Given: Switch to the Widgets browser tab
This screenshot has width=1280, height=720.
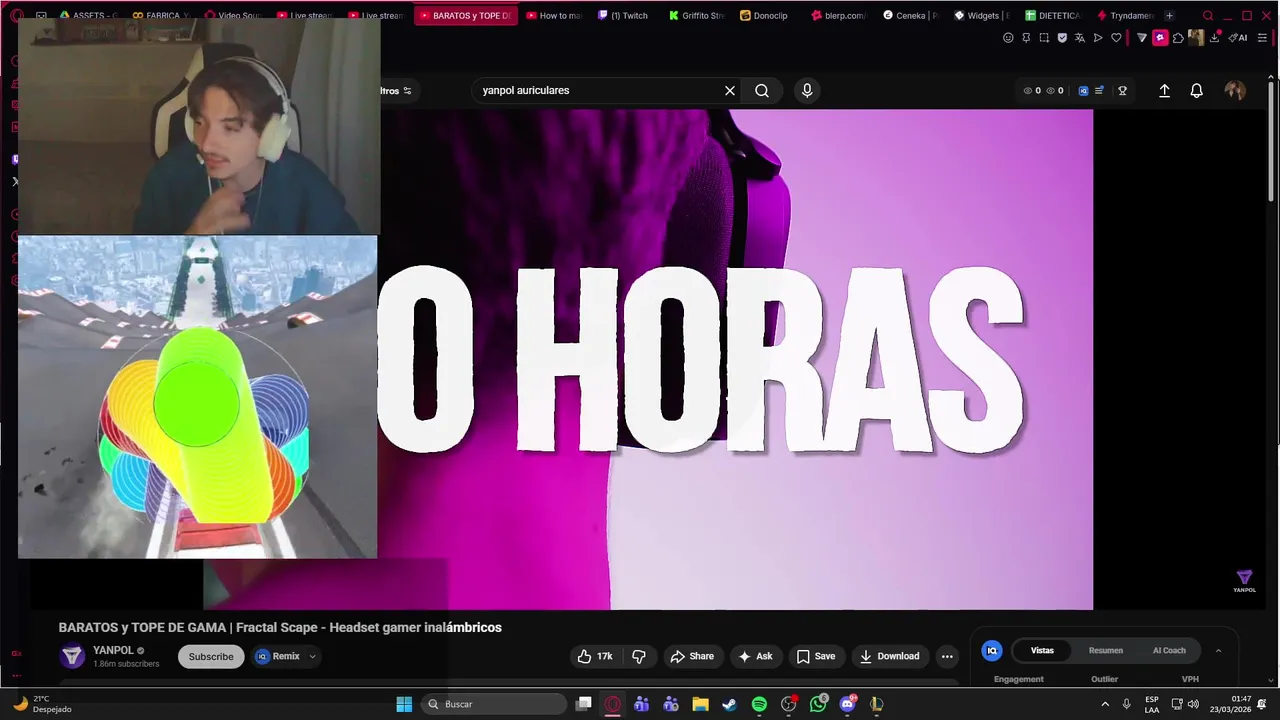Looking at the screenshot, I should [x=982, y=15].
